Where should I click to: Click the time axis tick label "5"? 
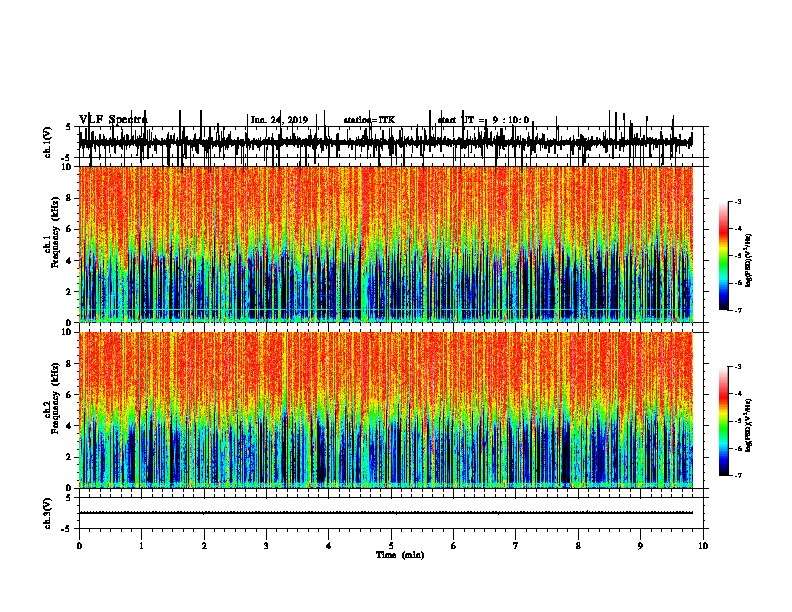(391, 546)
